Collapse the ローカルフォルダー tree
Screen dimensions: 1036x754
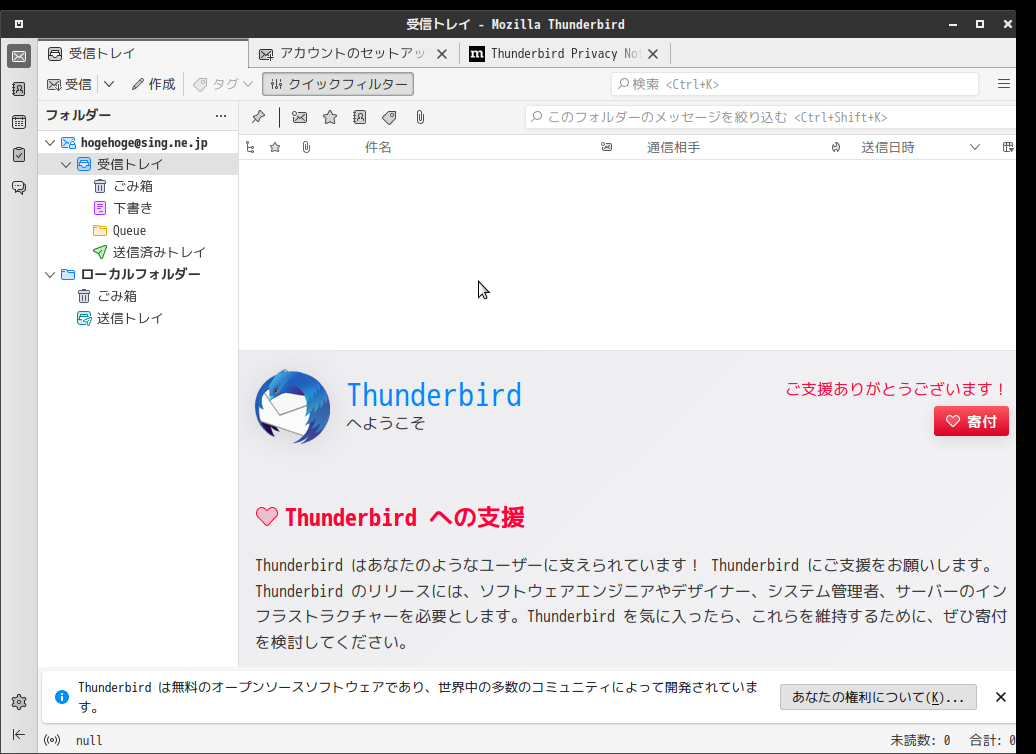[x=50, y=274]
